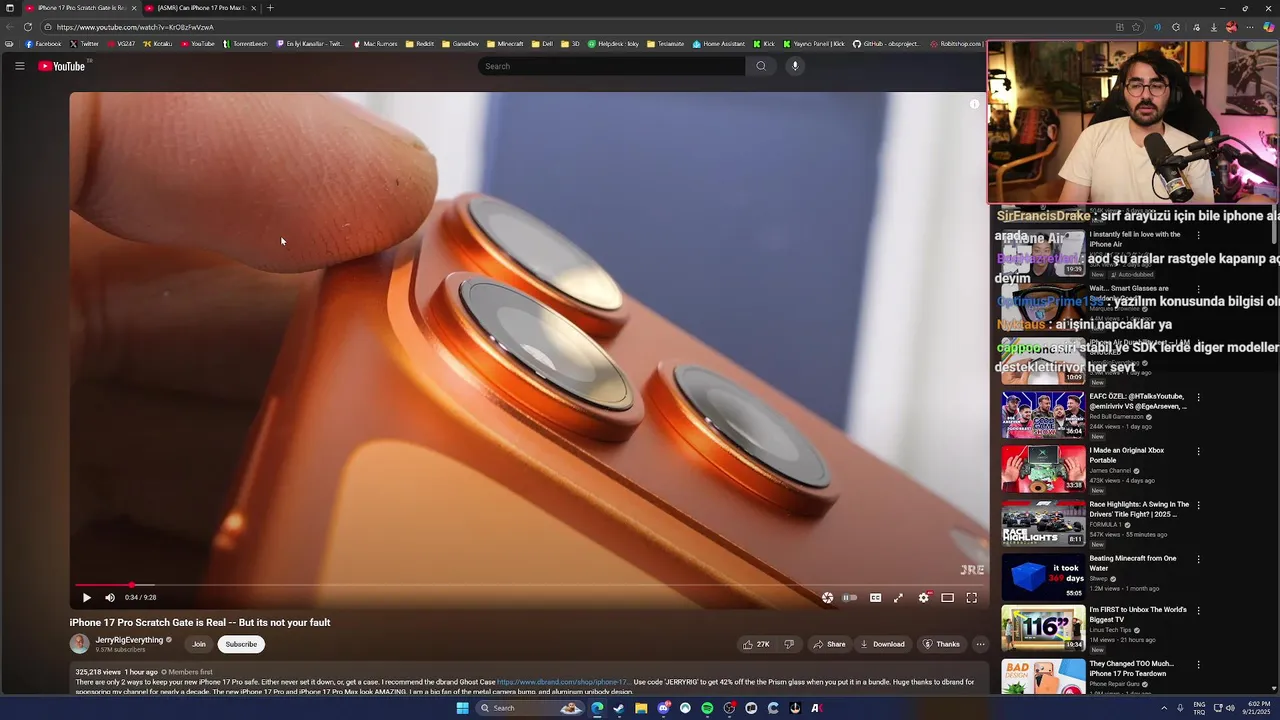Switch to theater mode
This screenshot has width=1280, height=720.
947,598
